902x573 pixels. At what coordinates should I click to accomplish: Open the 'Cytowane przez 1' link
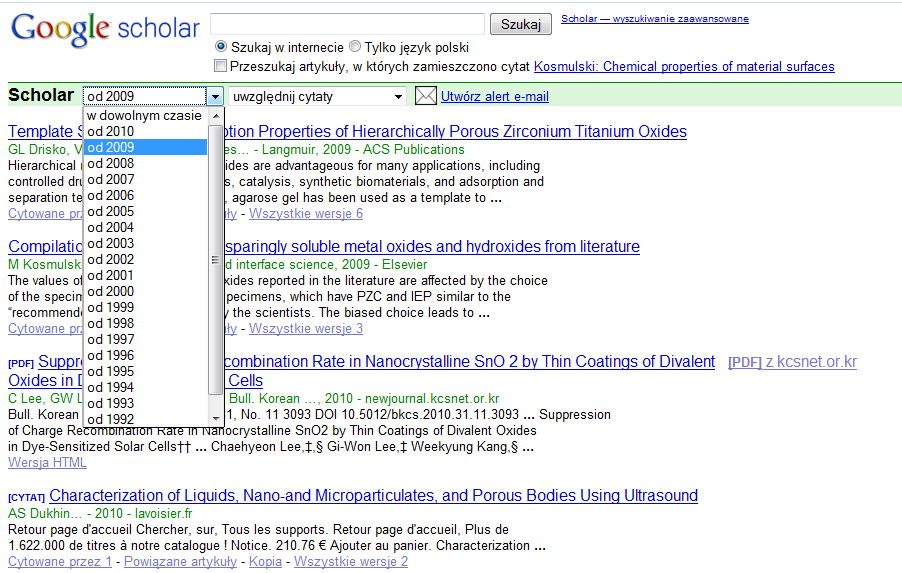60,562
